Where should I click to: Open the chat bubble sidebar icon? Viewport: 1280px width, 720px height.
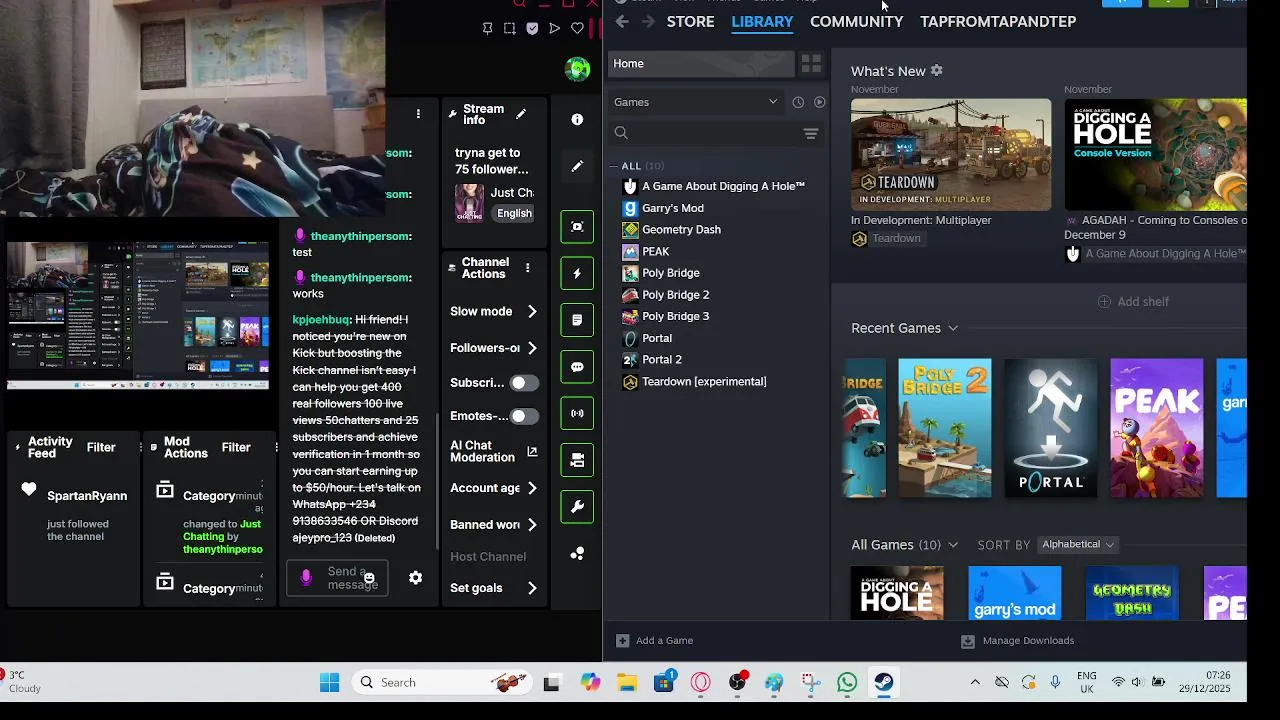click(577, 367)
